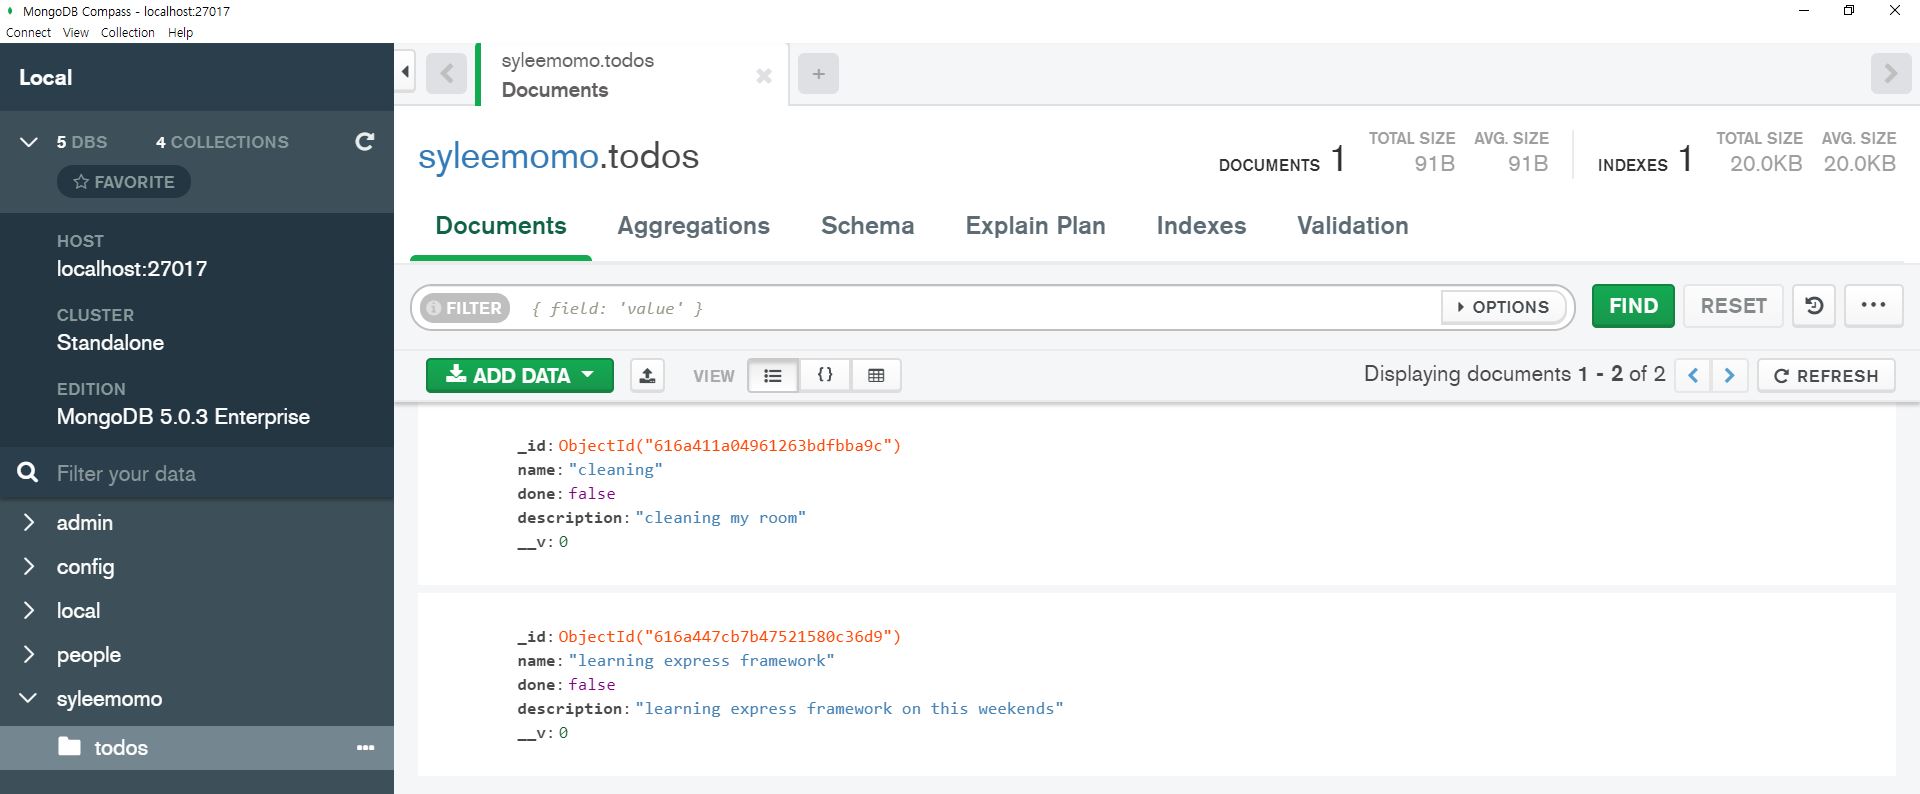Viewport: 1920px width, 794px height.
Task: Expand query OPTIONS
Action: pyautogui.click(x=1503, y=307)
